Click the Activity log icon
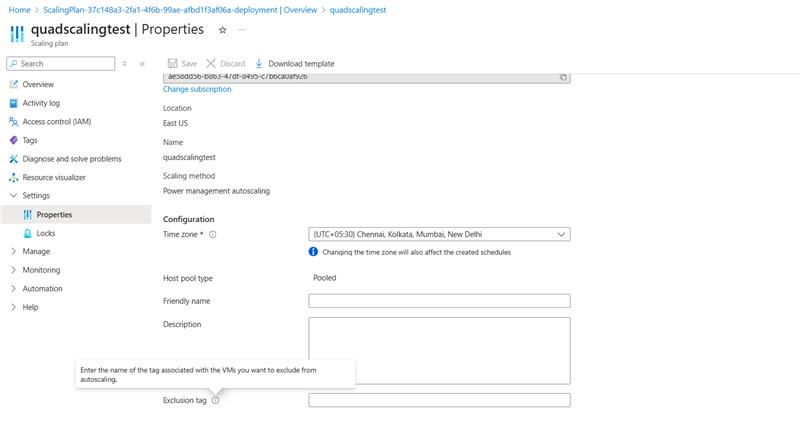 14,103
